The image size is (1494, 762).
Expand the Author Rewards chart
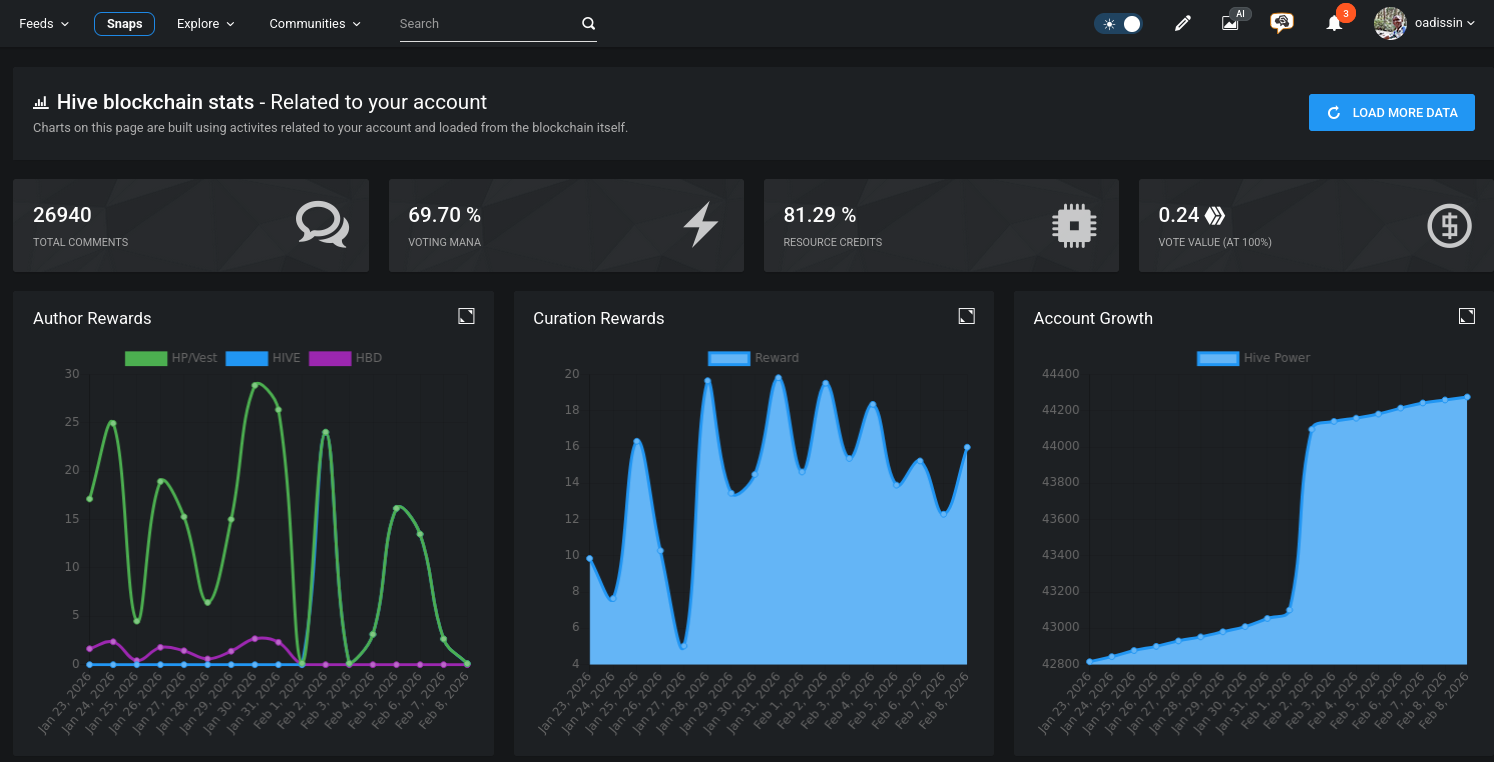tap(466, 316)
